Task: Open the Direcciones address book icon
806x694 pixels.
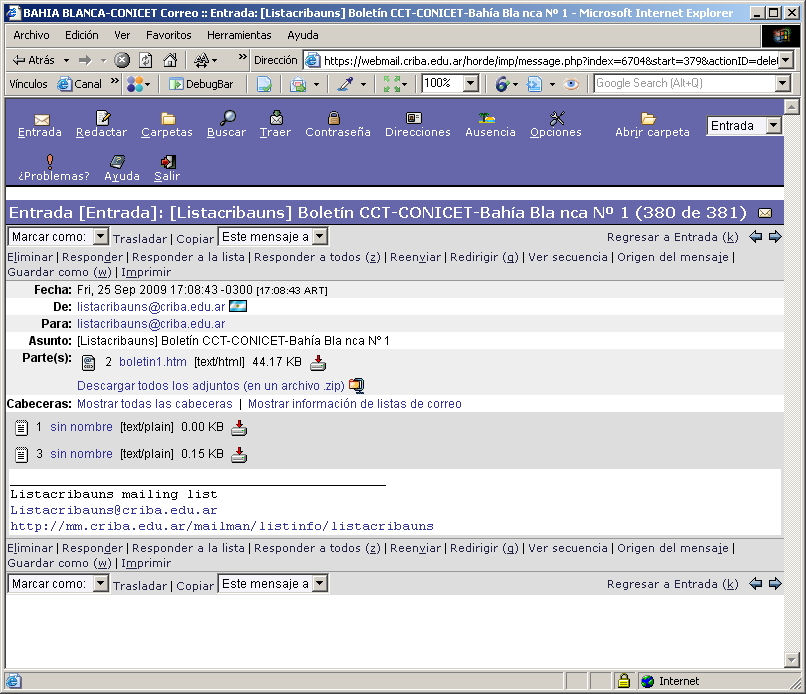Action: coord(416,118)
